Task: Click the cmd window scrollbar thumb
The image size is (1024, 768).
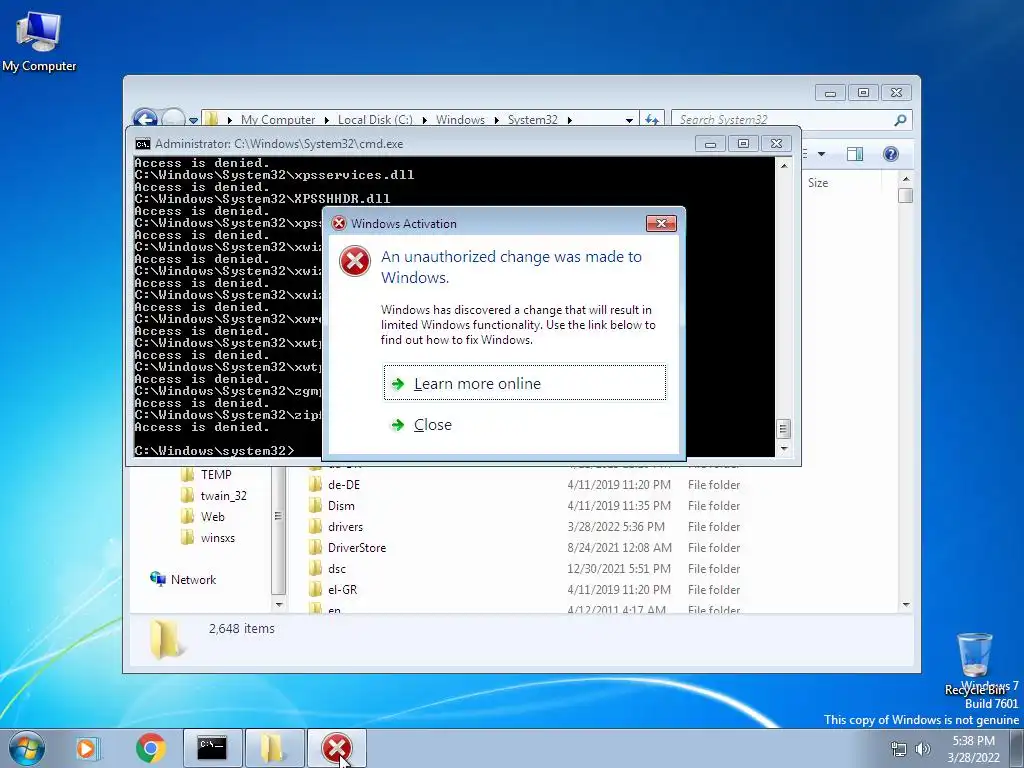Action: click(x=784, y=429)
